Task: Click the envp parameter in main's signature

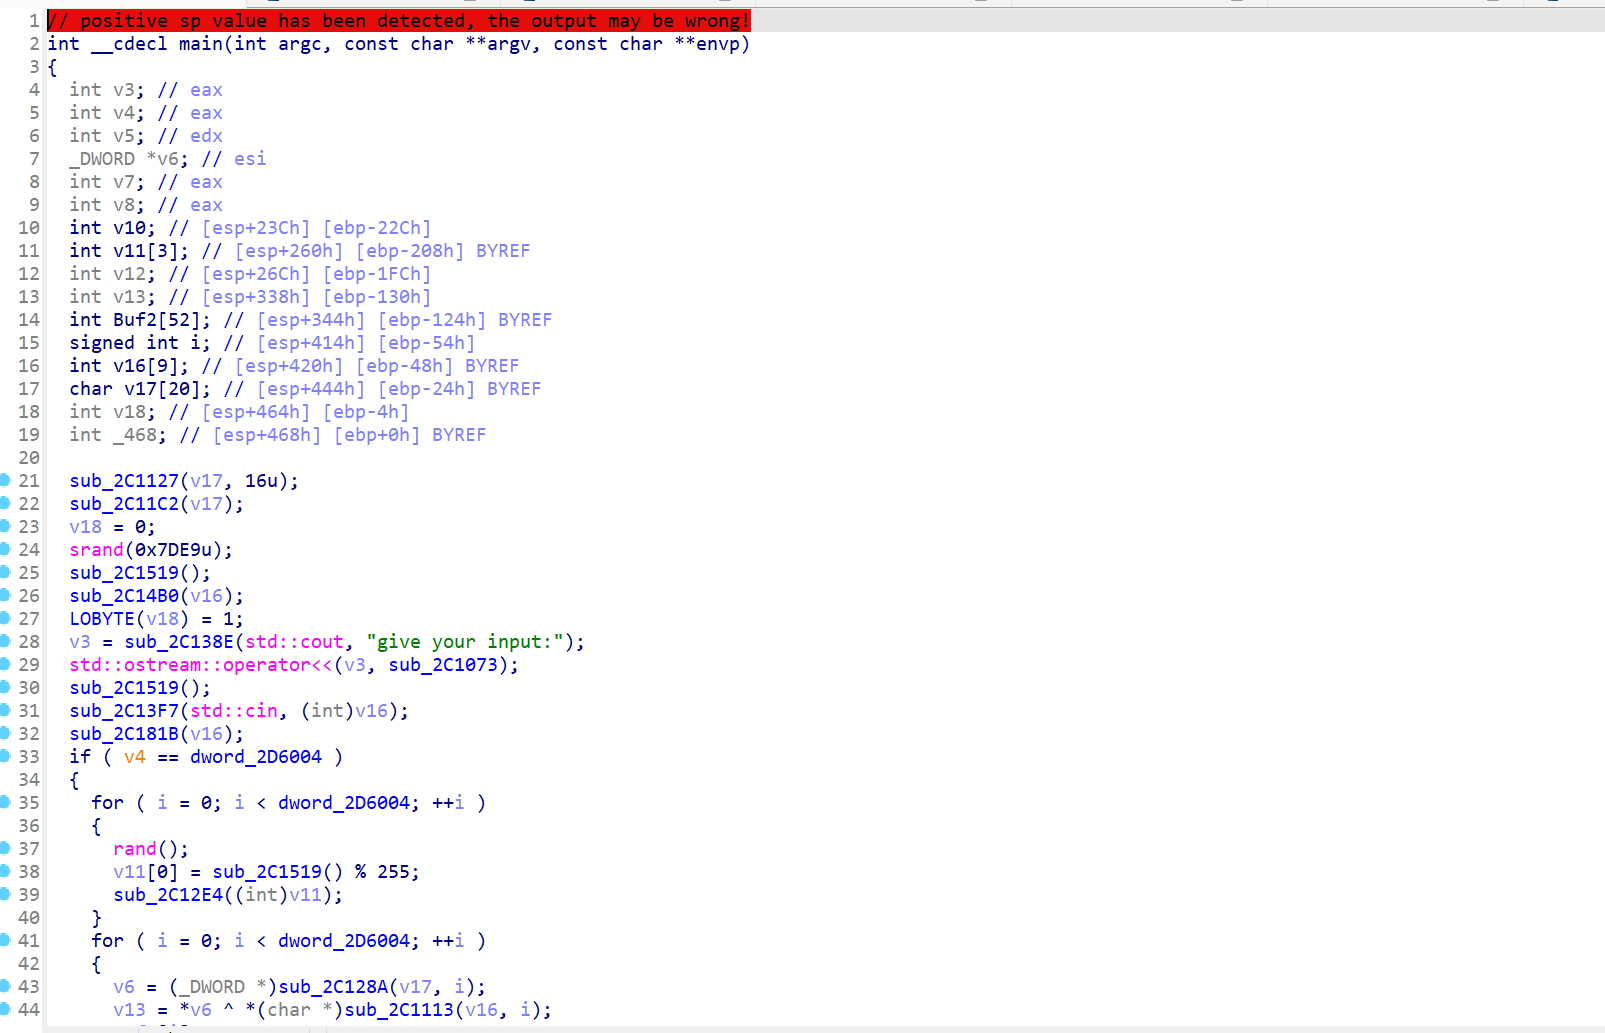Action: (718, 44)
